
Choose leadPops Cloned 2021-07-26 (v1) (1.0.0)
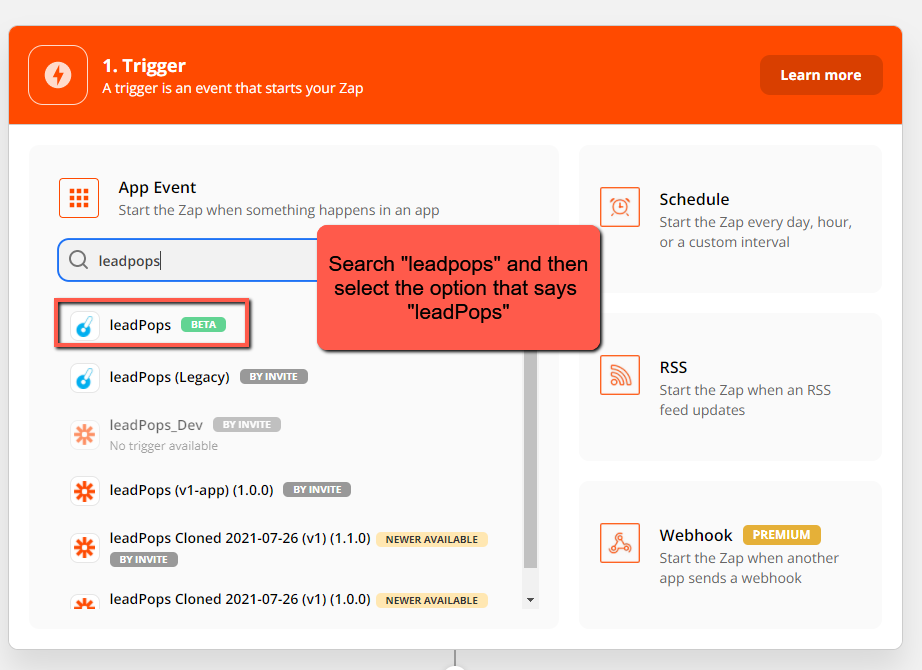click(240, 599)
